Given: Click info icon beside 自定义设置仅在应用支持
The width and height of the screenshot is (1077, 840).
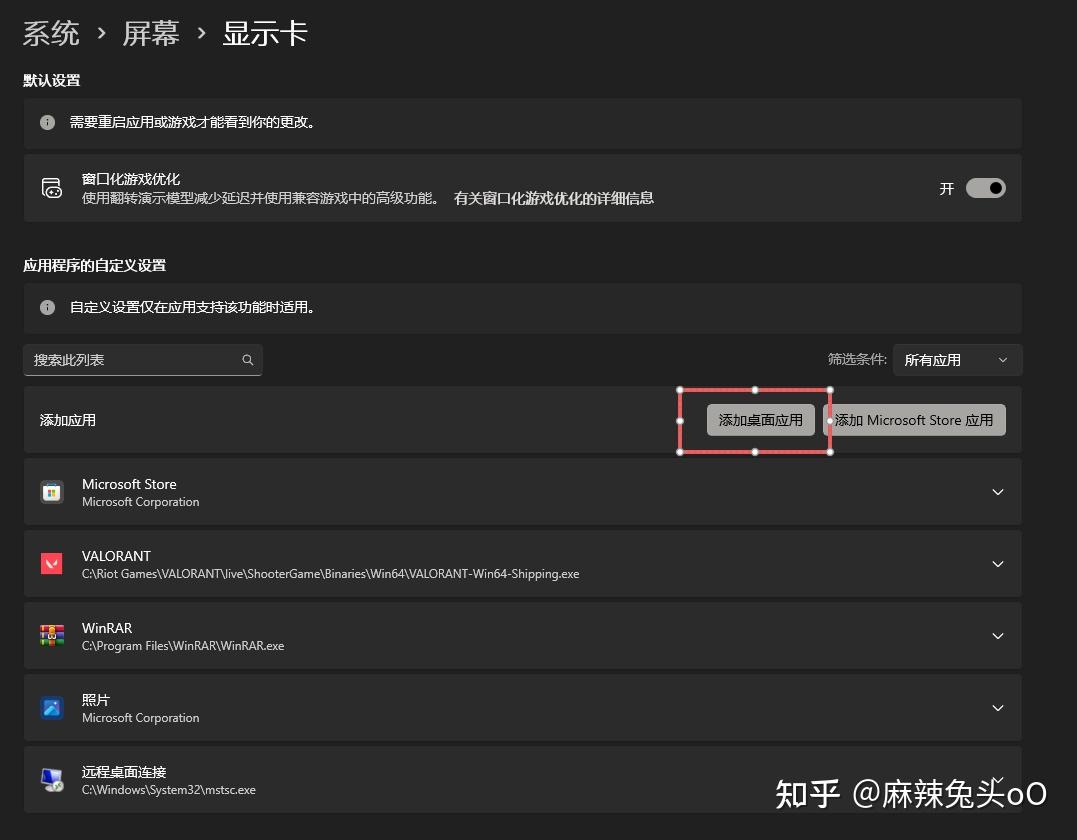Looking at the screenshot, I should (47, 307).
